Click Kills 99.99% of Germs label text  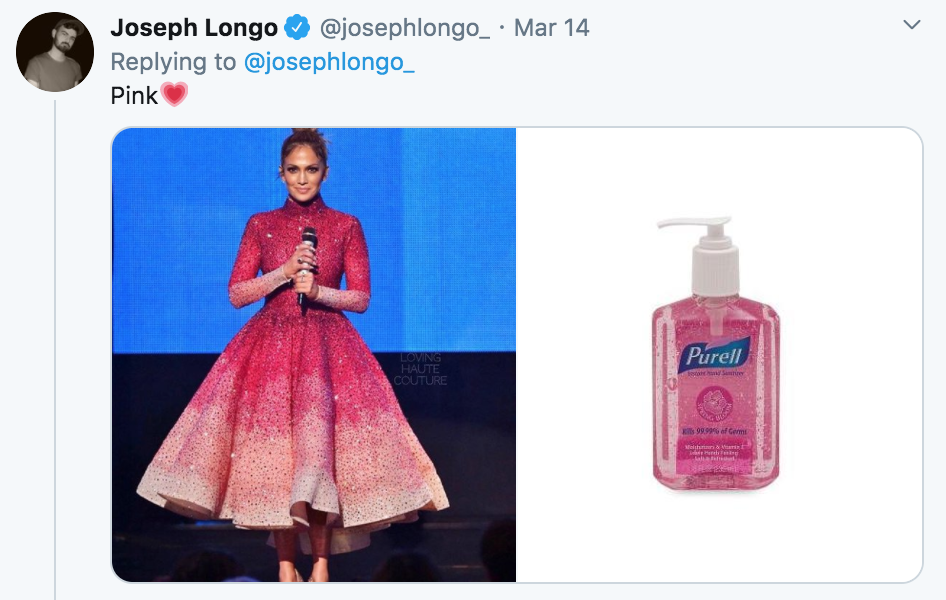click(715, 431)
